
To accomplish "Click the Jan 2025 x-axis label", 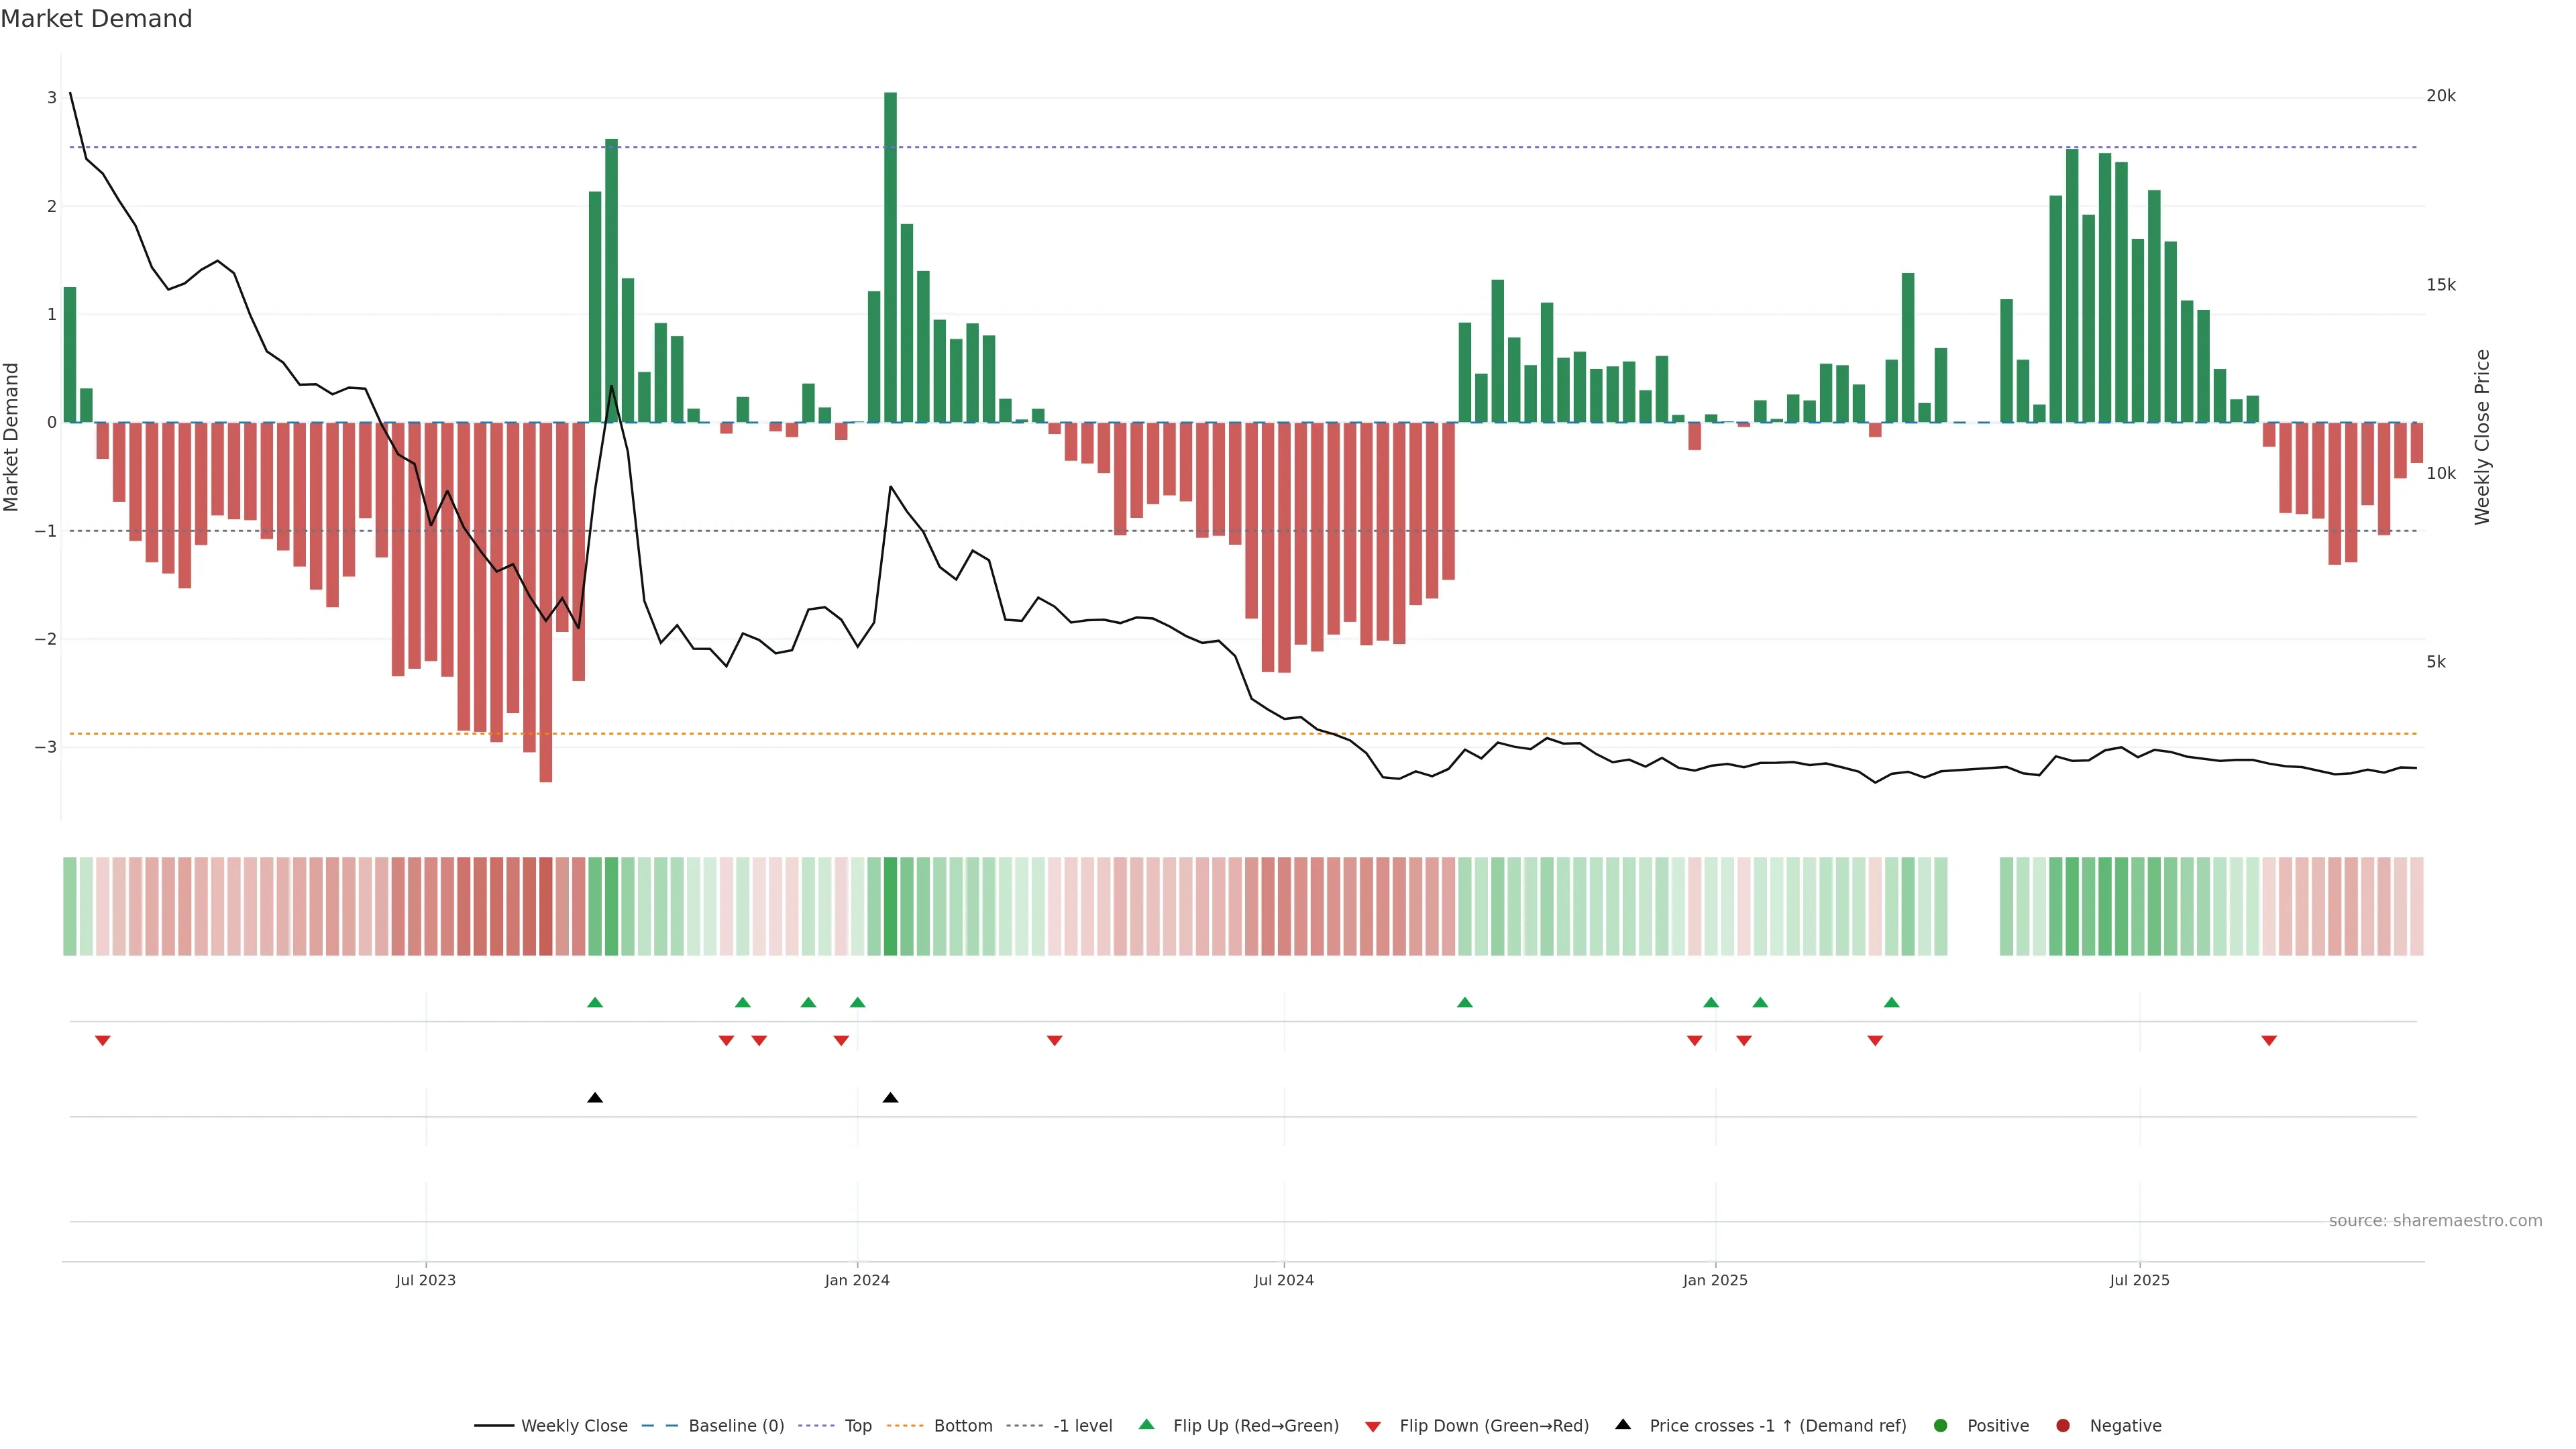I will (1715, 1280).
